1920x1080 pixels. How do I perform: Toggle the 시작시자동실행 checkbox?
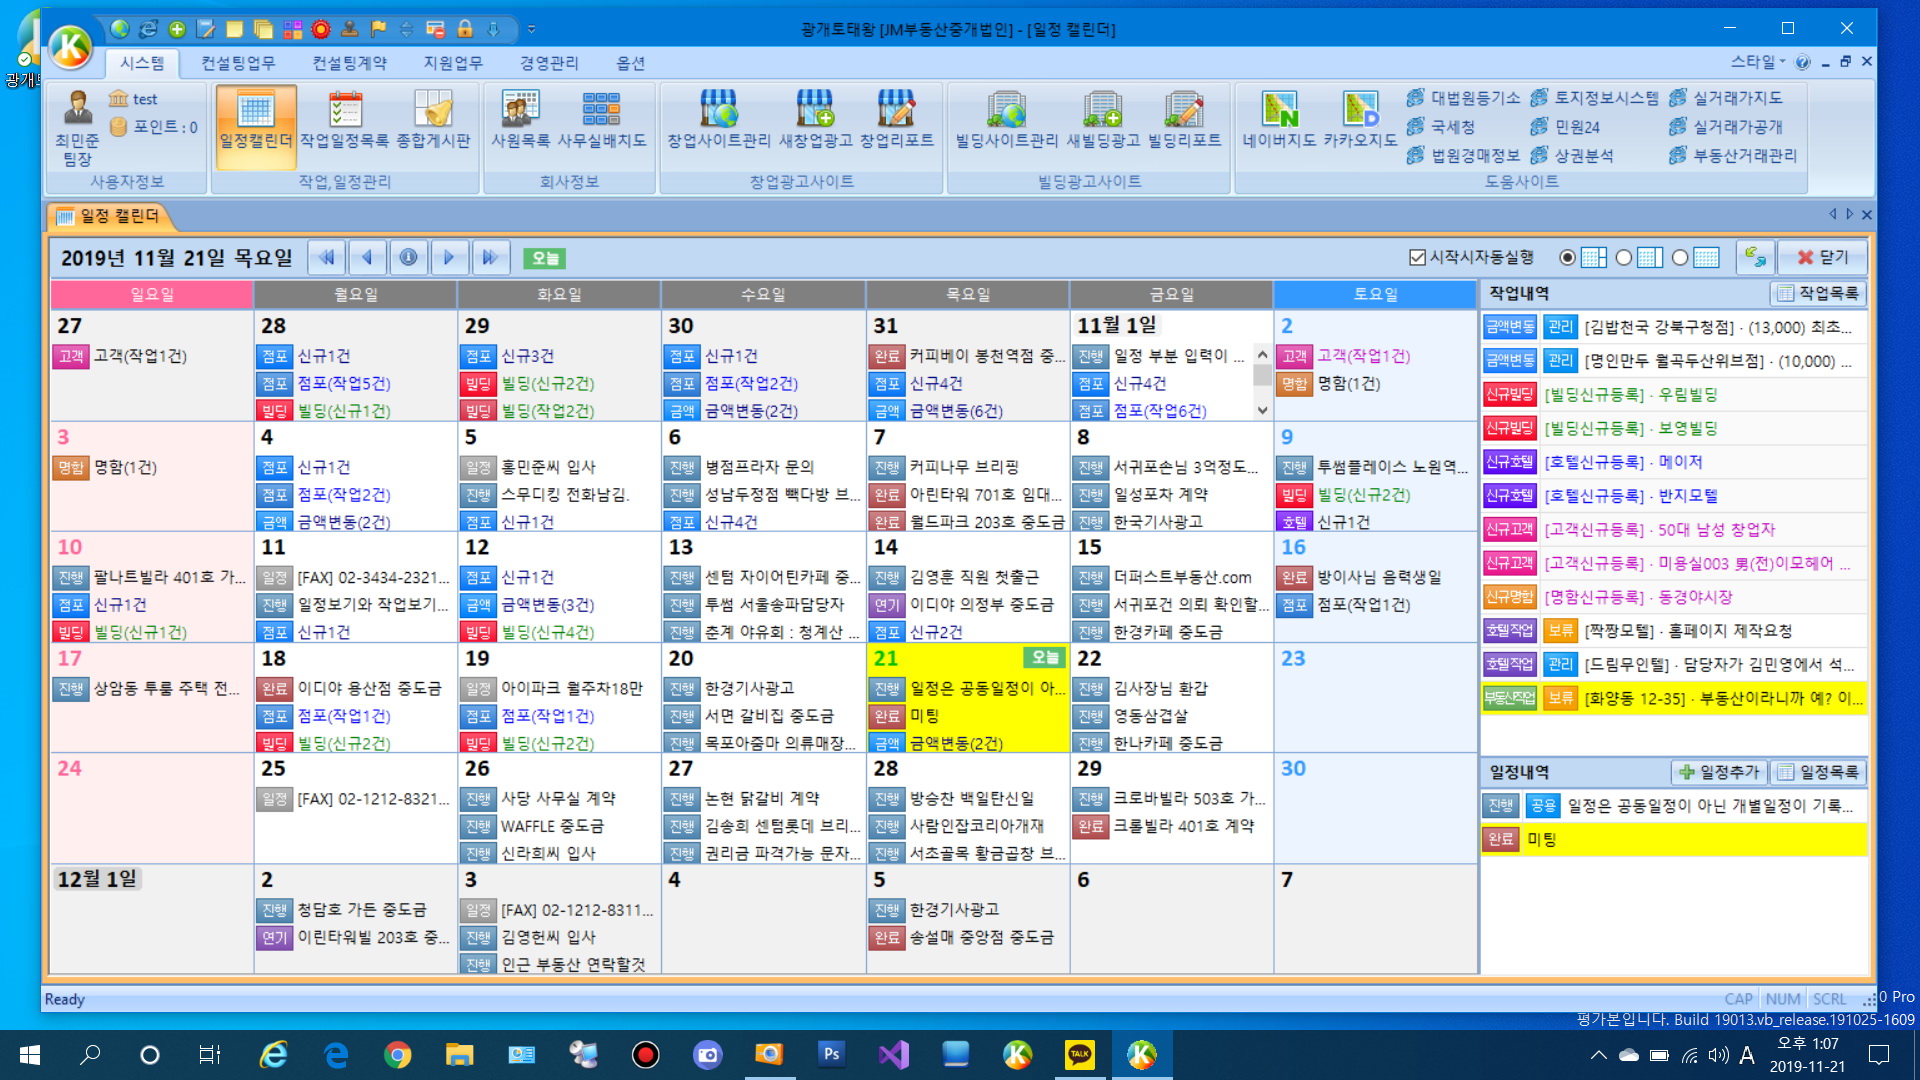[1417, 258]
